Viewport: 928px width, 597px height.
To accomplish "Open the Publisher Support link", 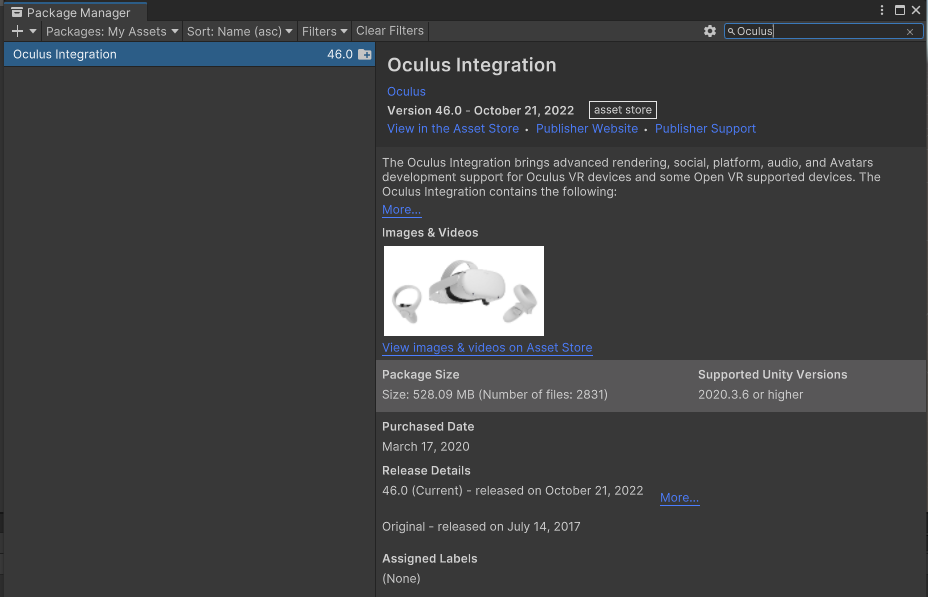I will [705, 129].
